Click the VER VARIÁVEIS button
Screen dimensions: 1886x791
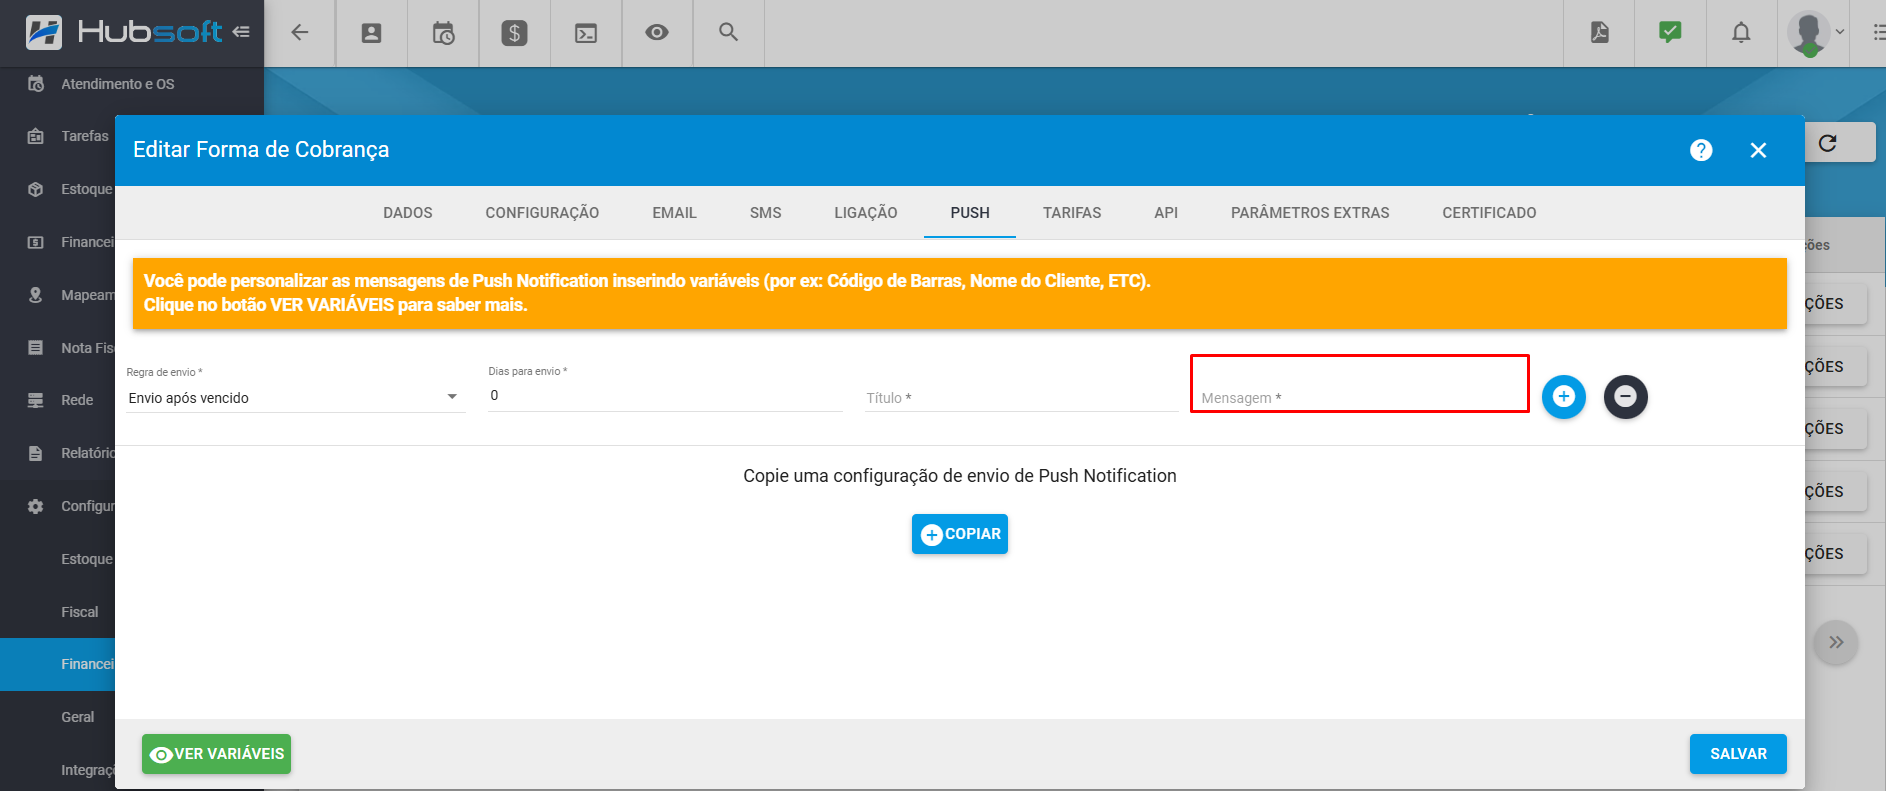pos(216,754)
